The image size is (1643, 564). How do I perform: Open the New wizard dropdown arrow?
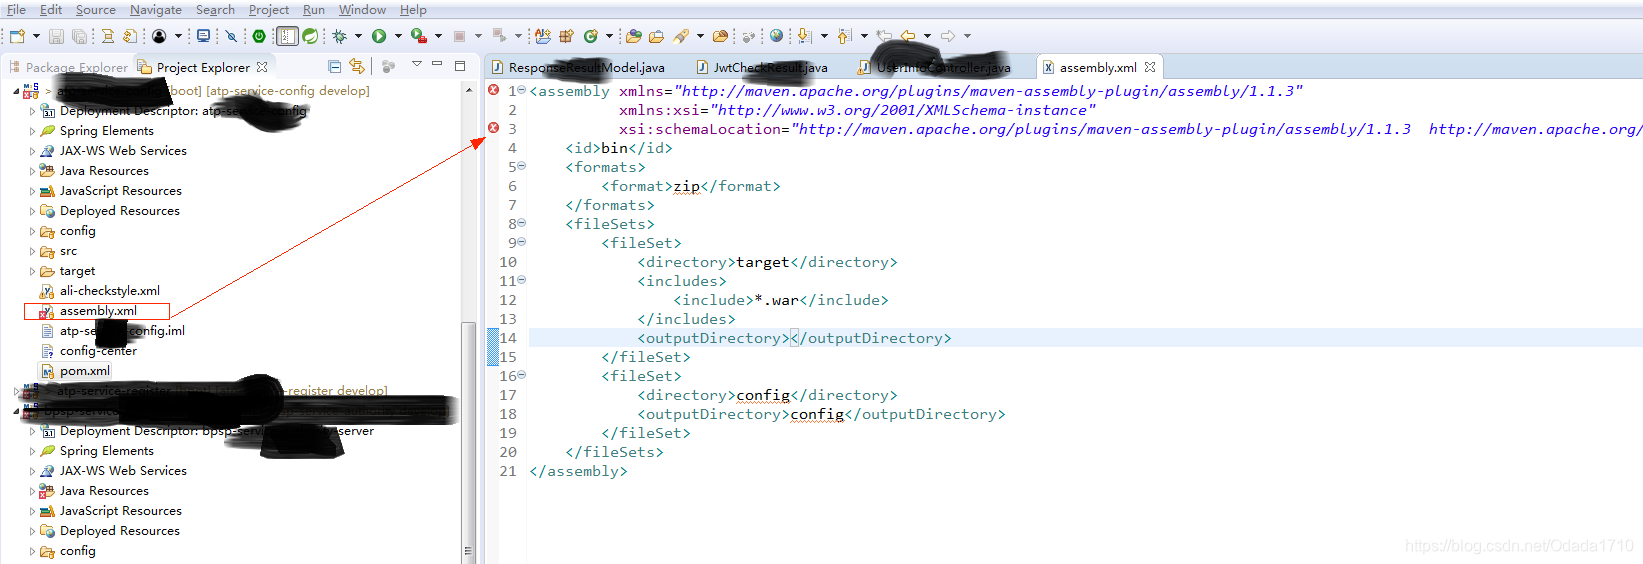click(x=36, y=36)
